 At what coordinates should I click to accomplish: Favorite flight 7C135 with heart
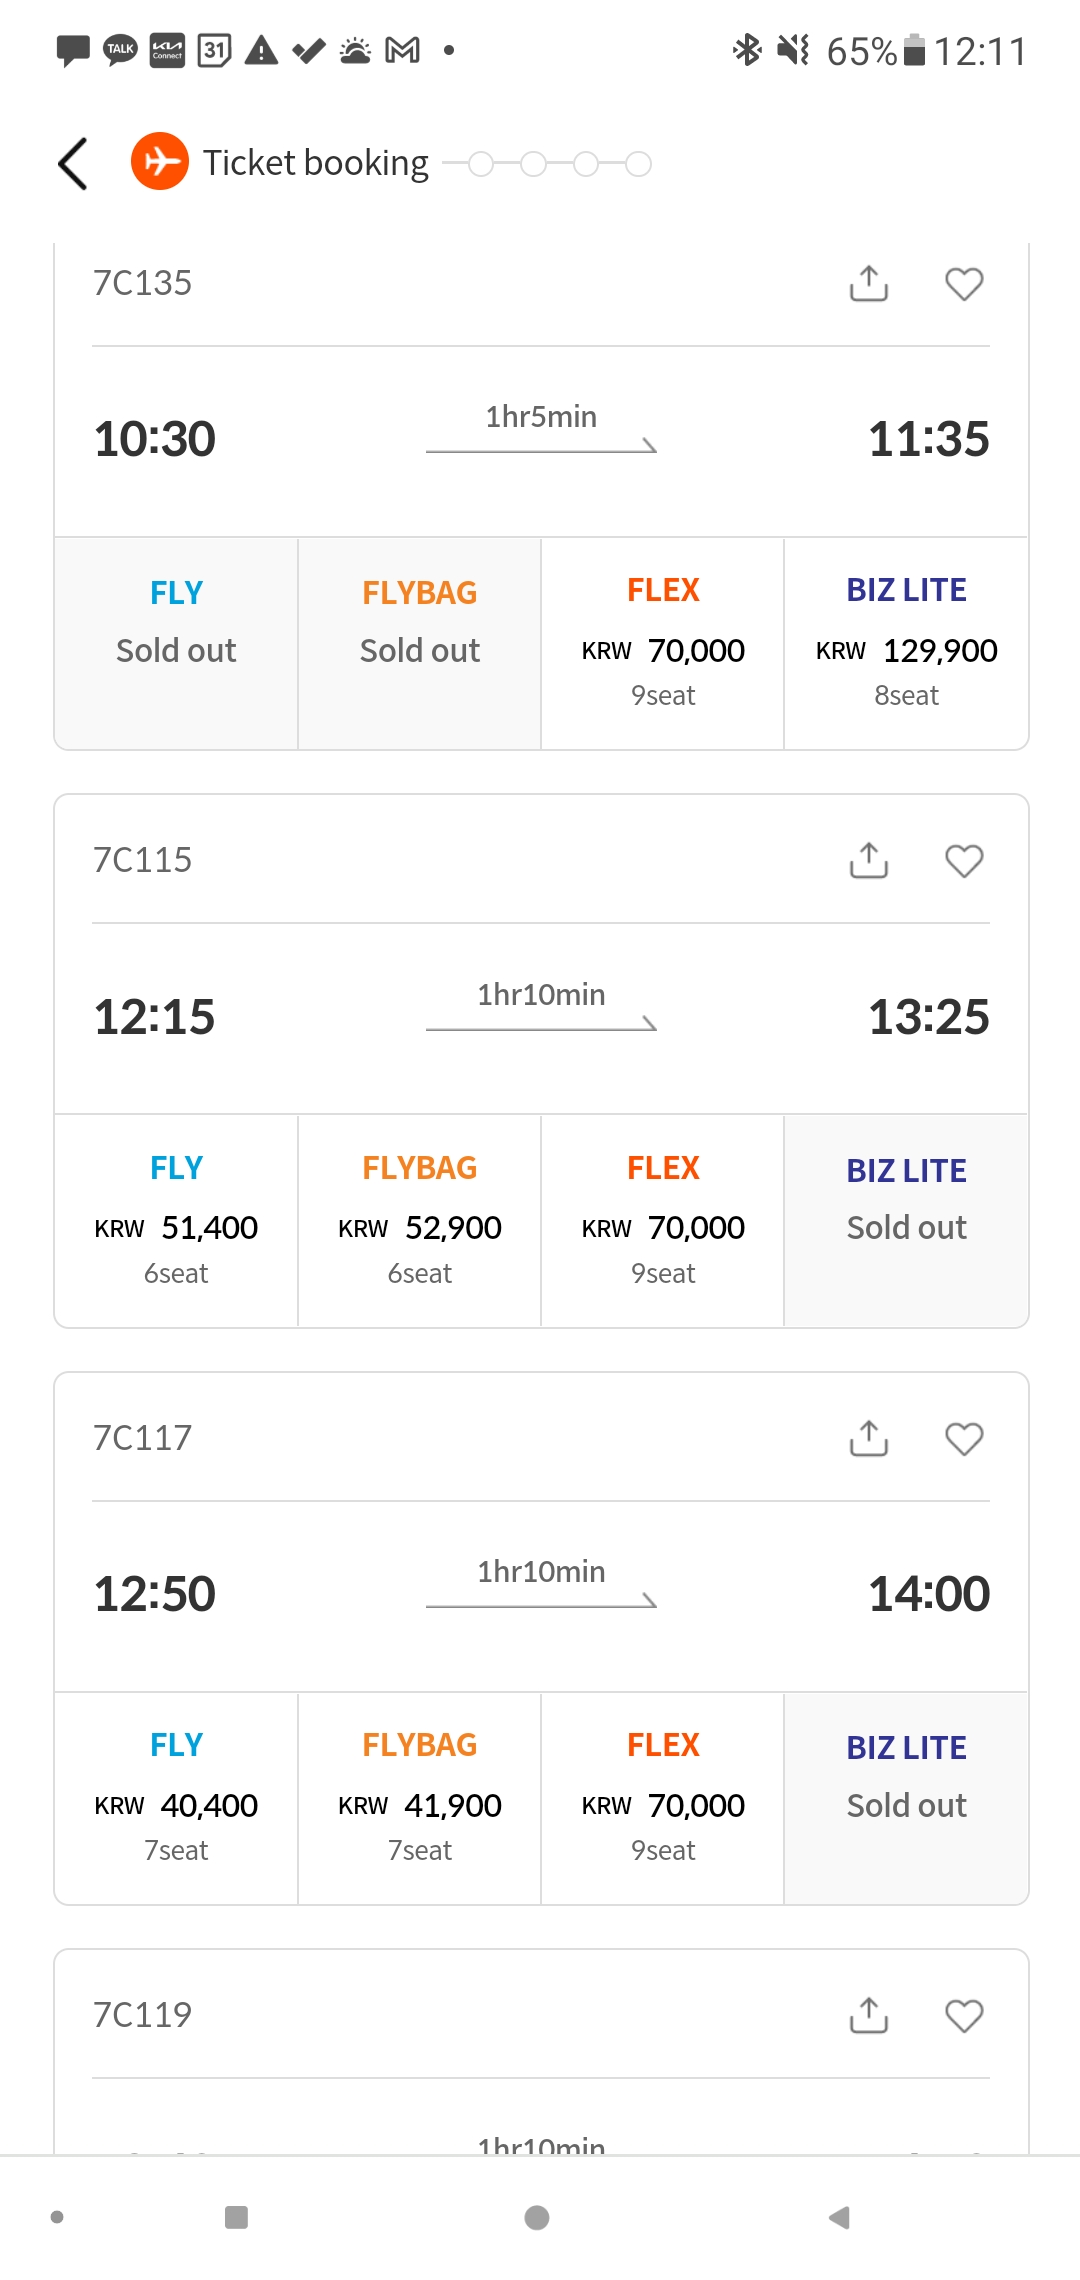coord(964,284)
